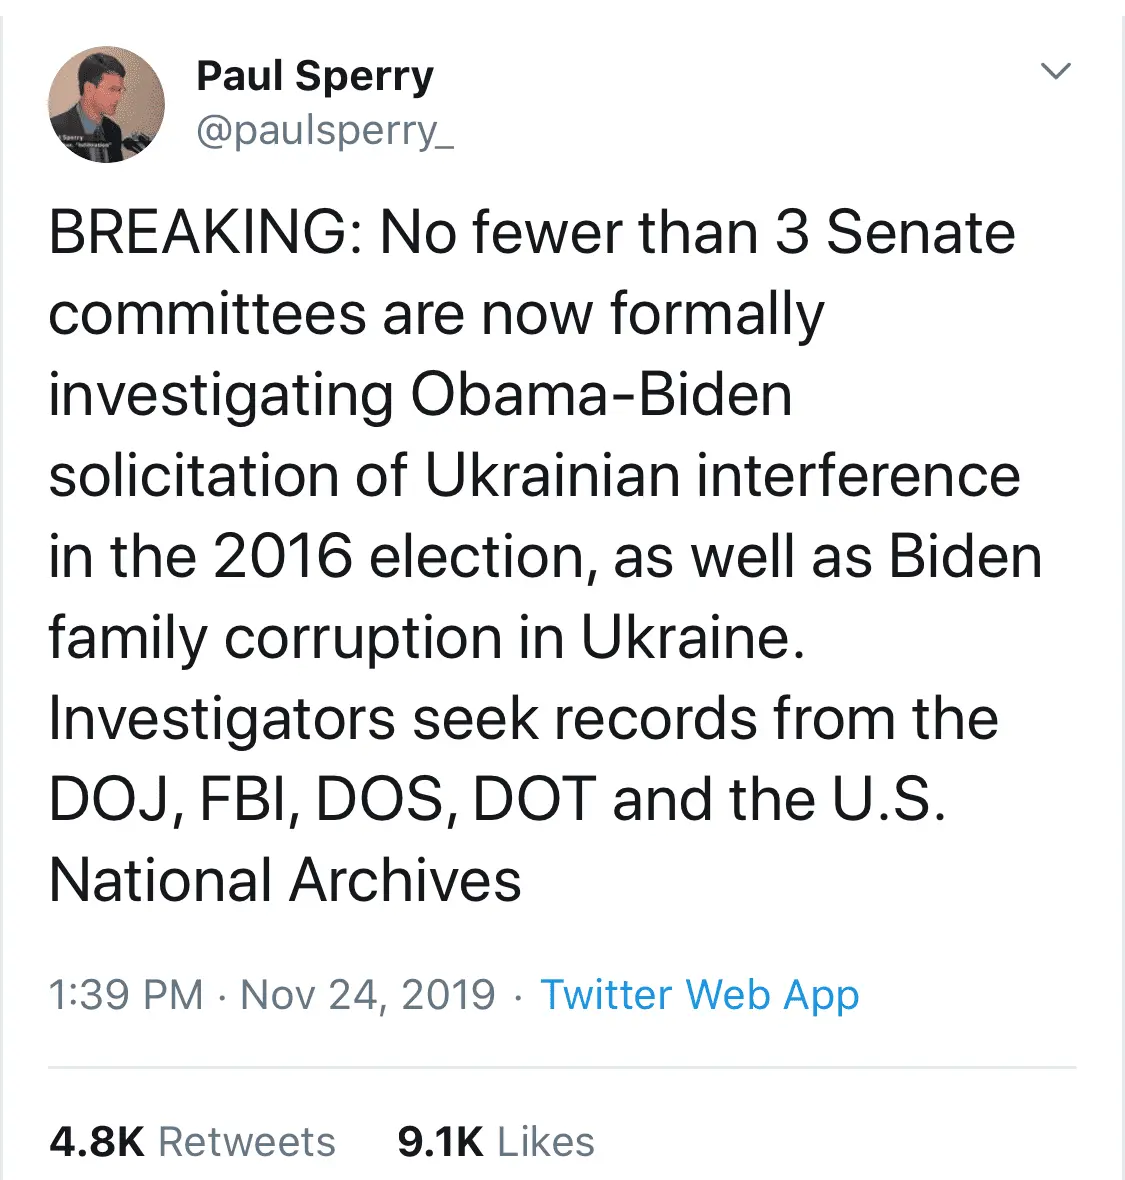Select the Nov 24, 2019 date

pos(368,995)
